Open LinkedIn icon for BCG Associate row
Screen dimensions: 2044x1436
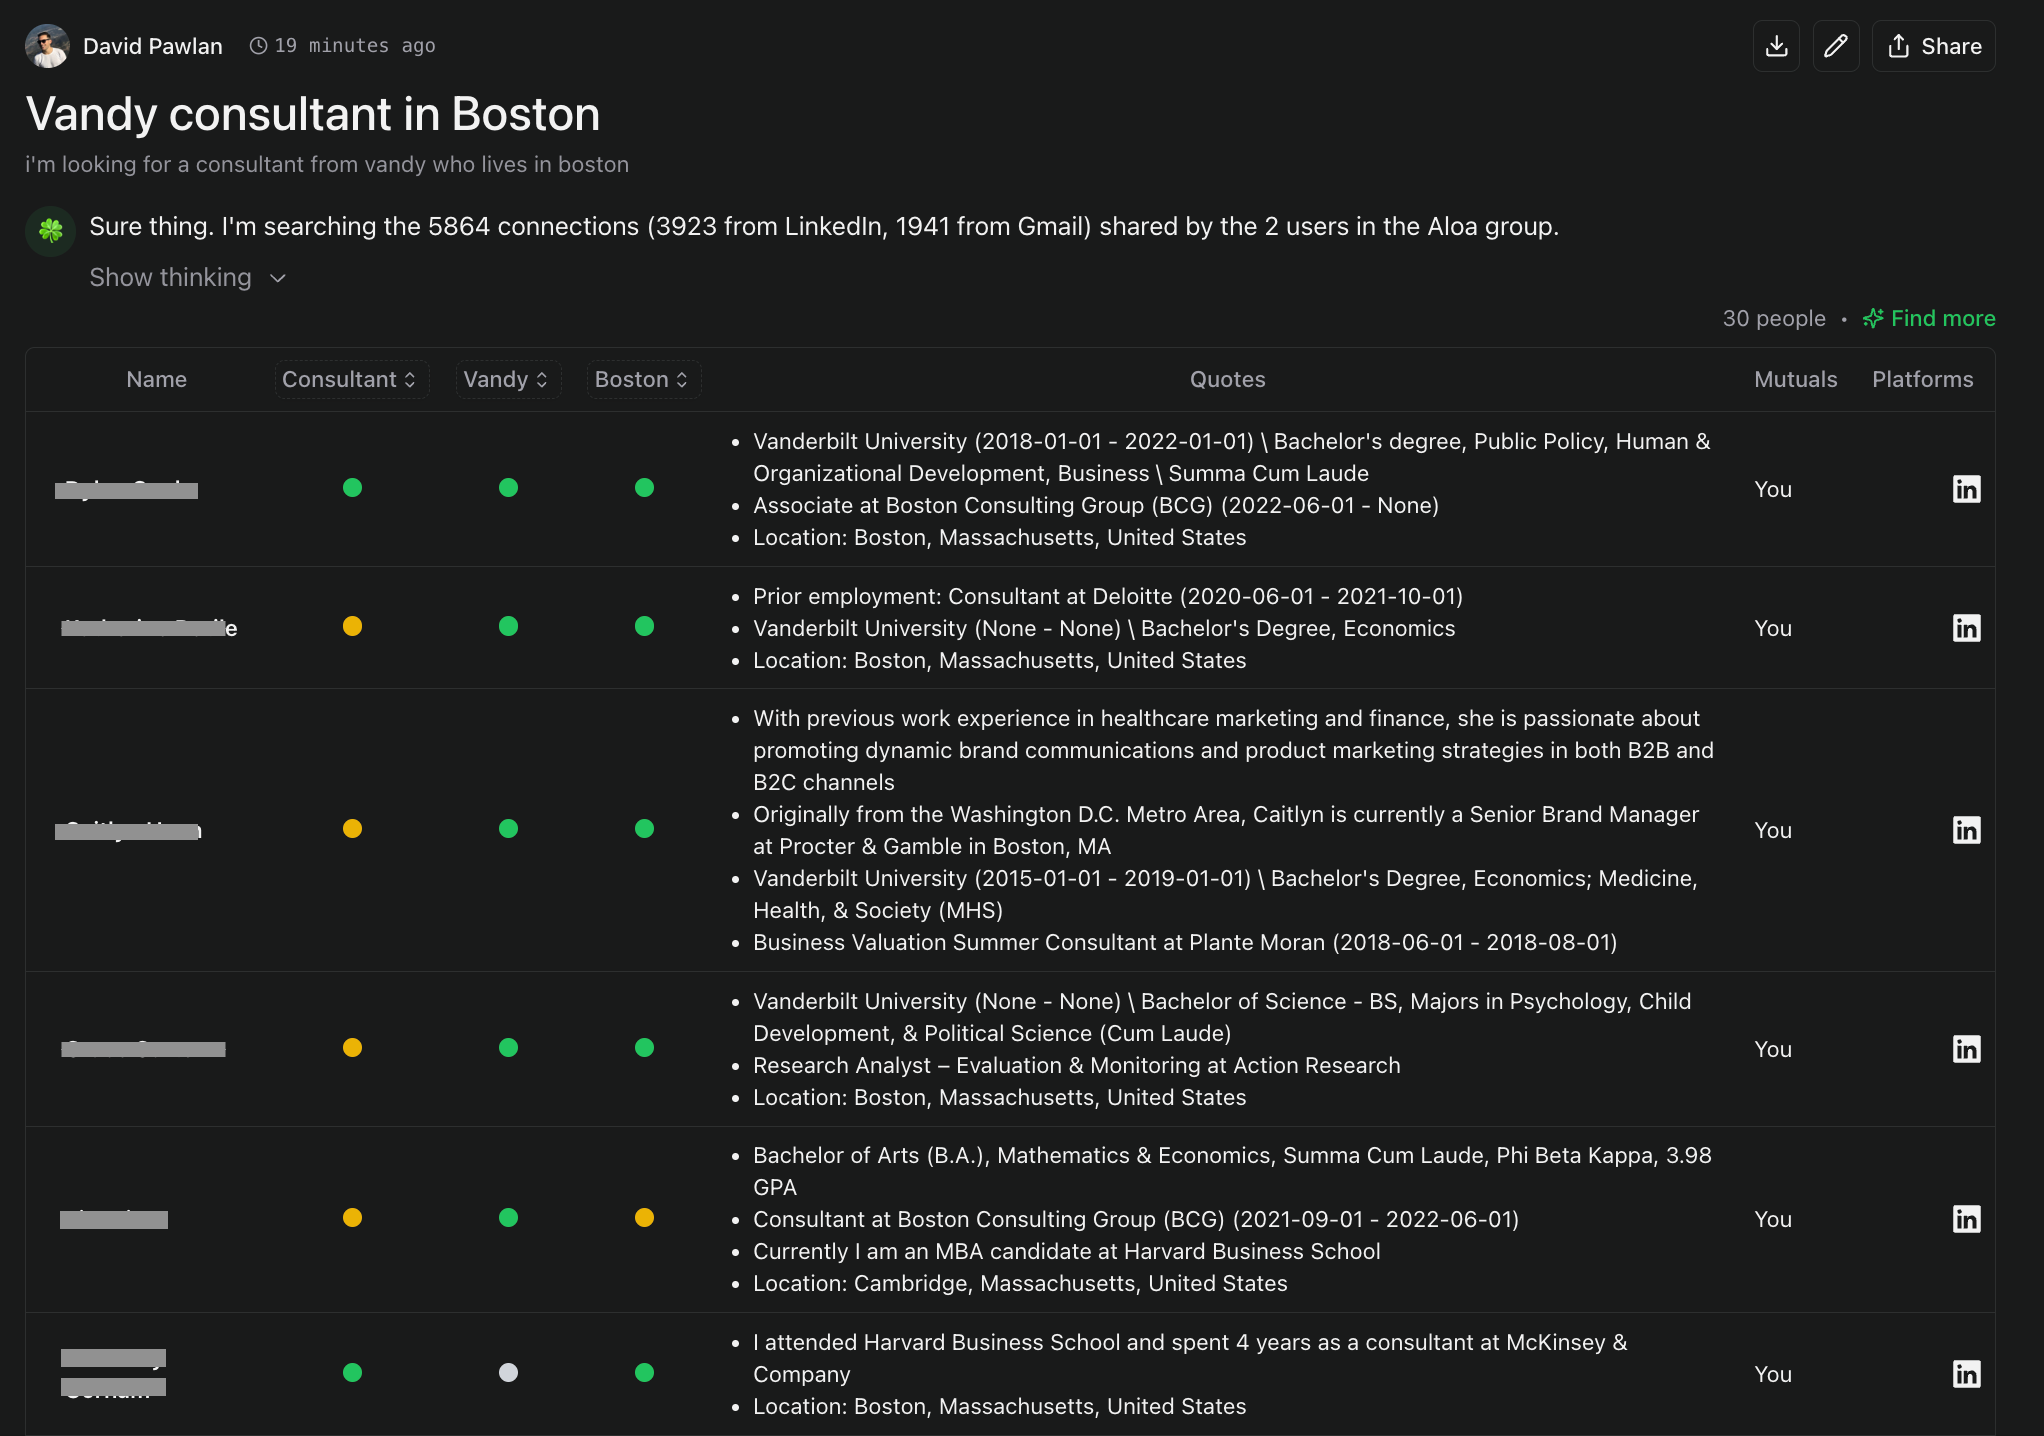(x=1966, y=489)
